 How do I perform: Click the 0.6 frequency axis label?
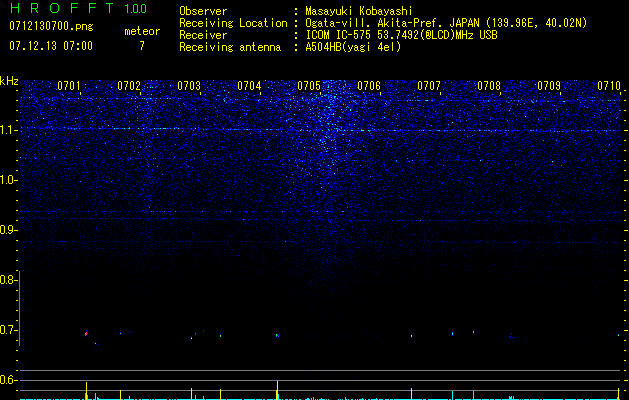[8, 380]
